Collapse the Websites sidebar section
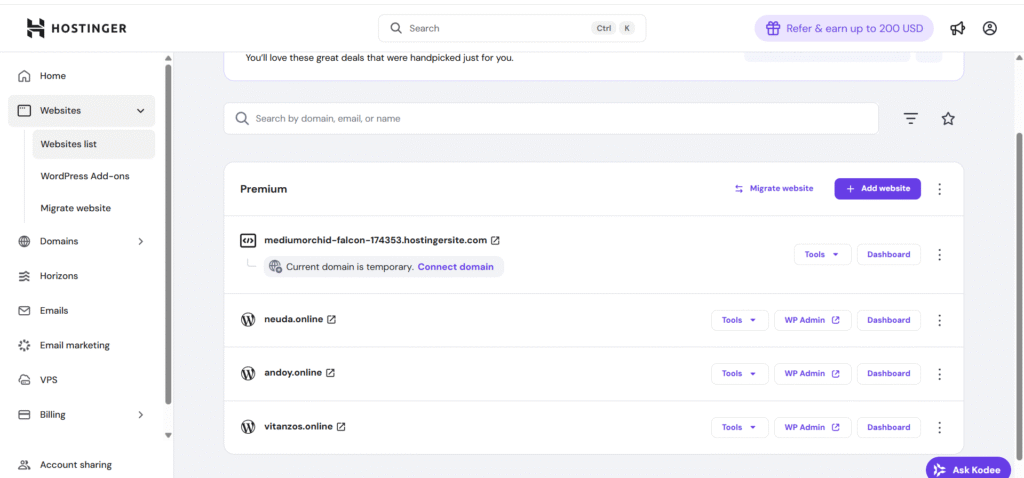 point(141,111)
